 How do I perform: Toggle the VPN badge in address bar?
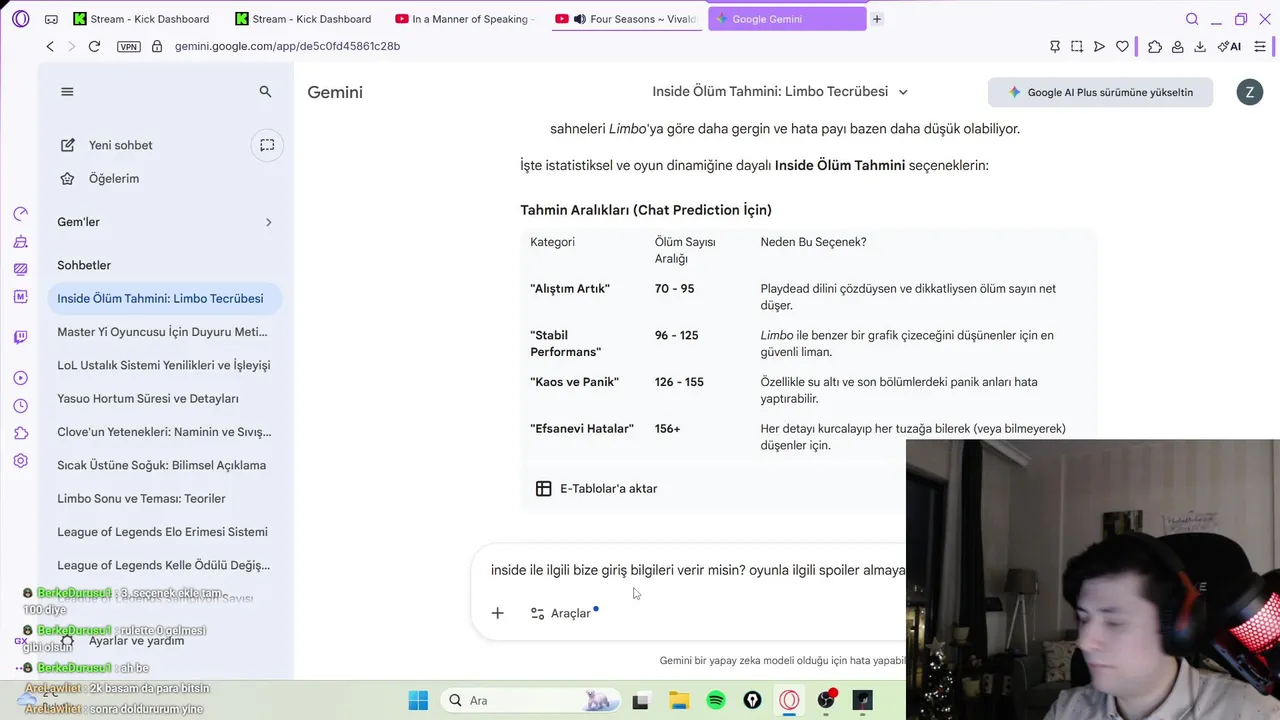pos(129,46)
